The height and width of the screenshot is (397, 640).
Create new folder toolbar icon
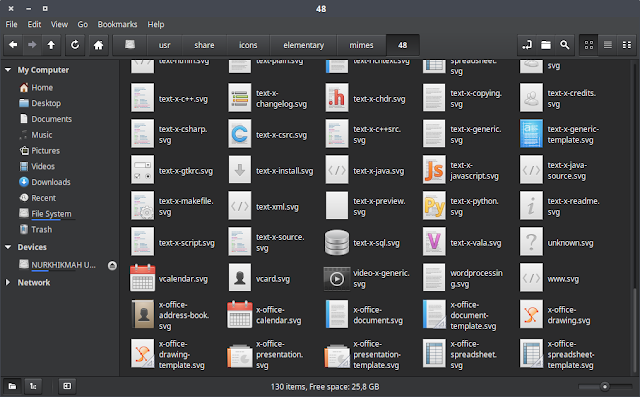click(546, 45)
